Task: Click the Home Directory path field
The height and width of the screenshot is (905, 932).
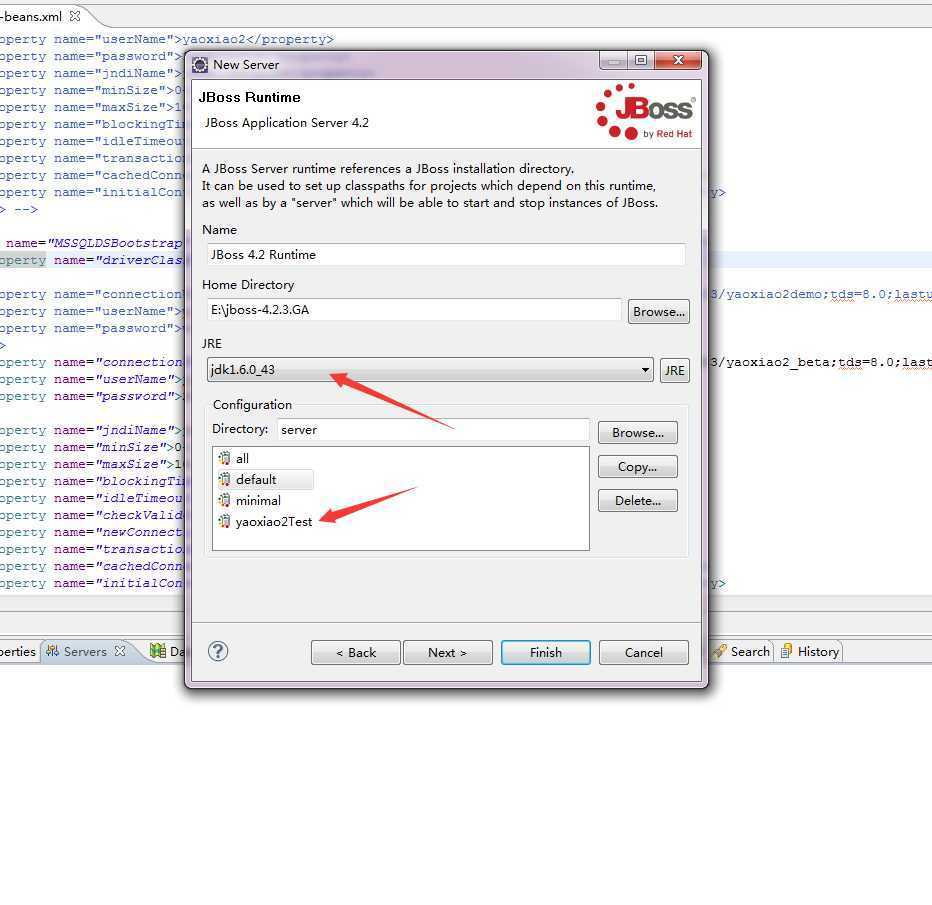Action: pyautogui.click(x=414, y=310)
